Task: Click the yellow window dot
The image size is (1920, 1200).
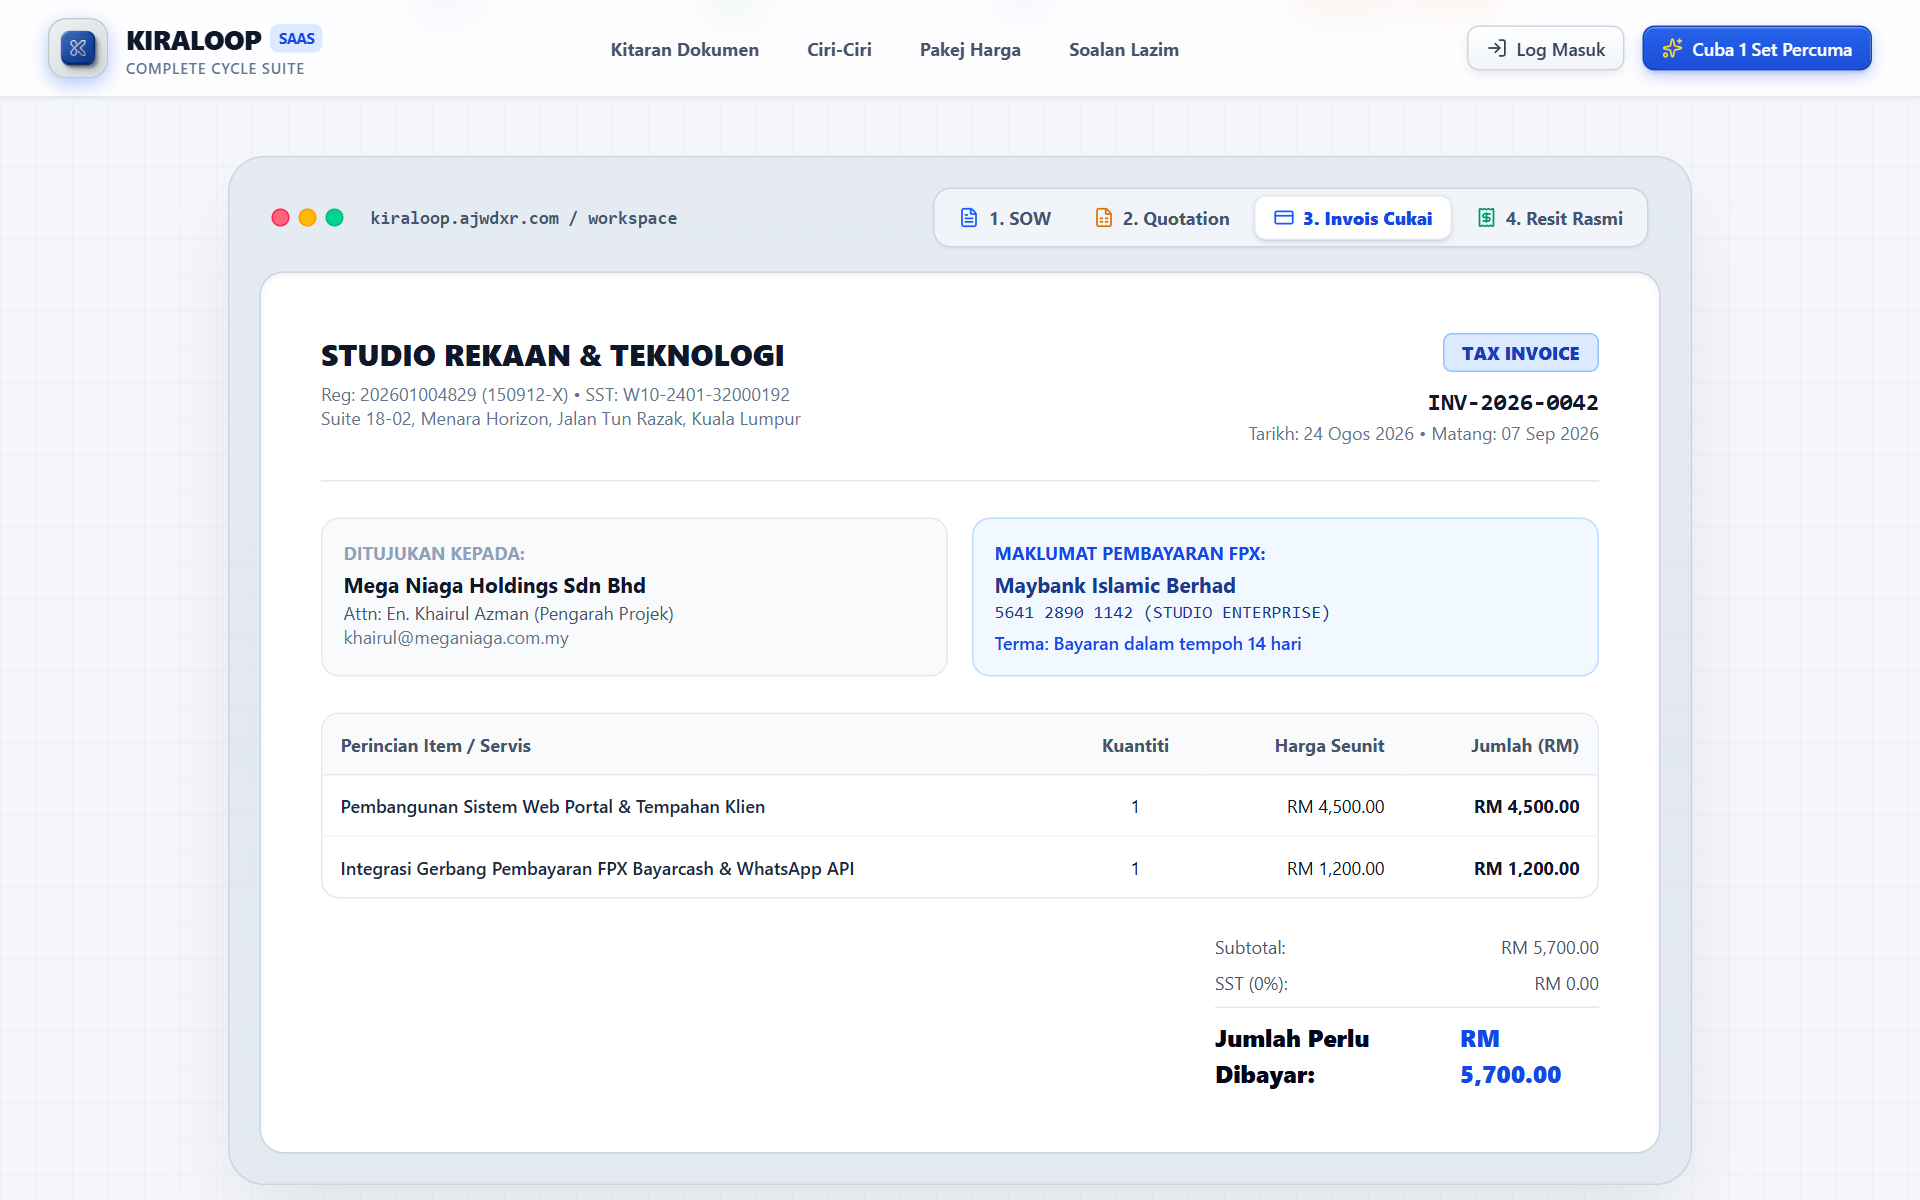Action: pos(308,218)
